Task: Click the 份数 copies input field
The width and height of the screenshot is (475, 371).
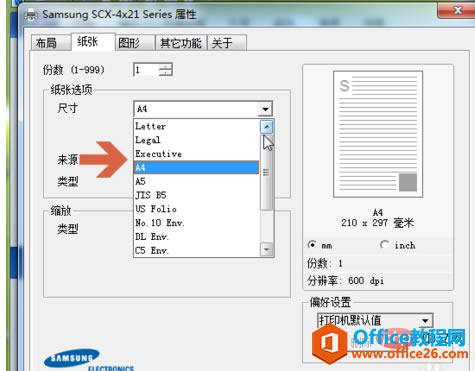Action: (x=146, y=70)
